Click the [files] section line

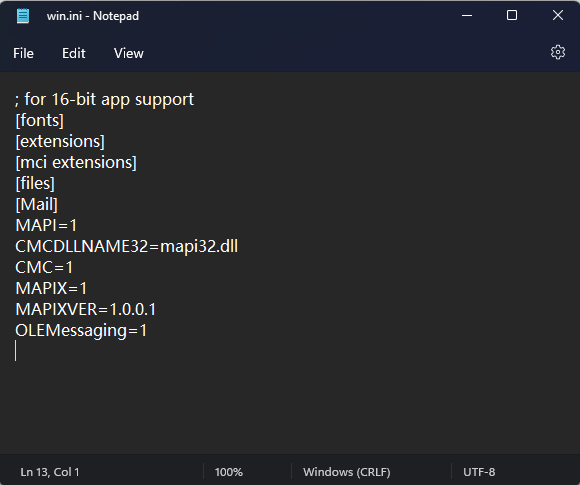tap(35, 183)
